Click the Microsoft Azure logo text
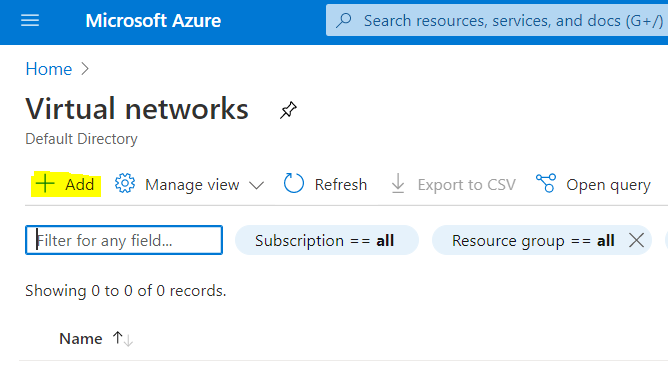668x385 pixels. click(x=153, y=20)
